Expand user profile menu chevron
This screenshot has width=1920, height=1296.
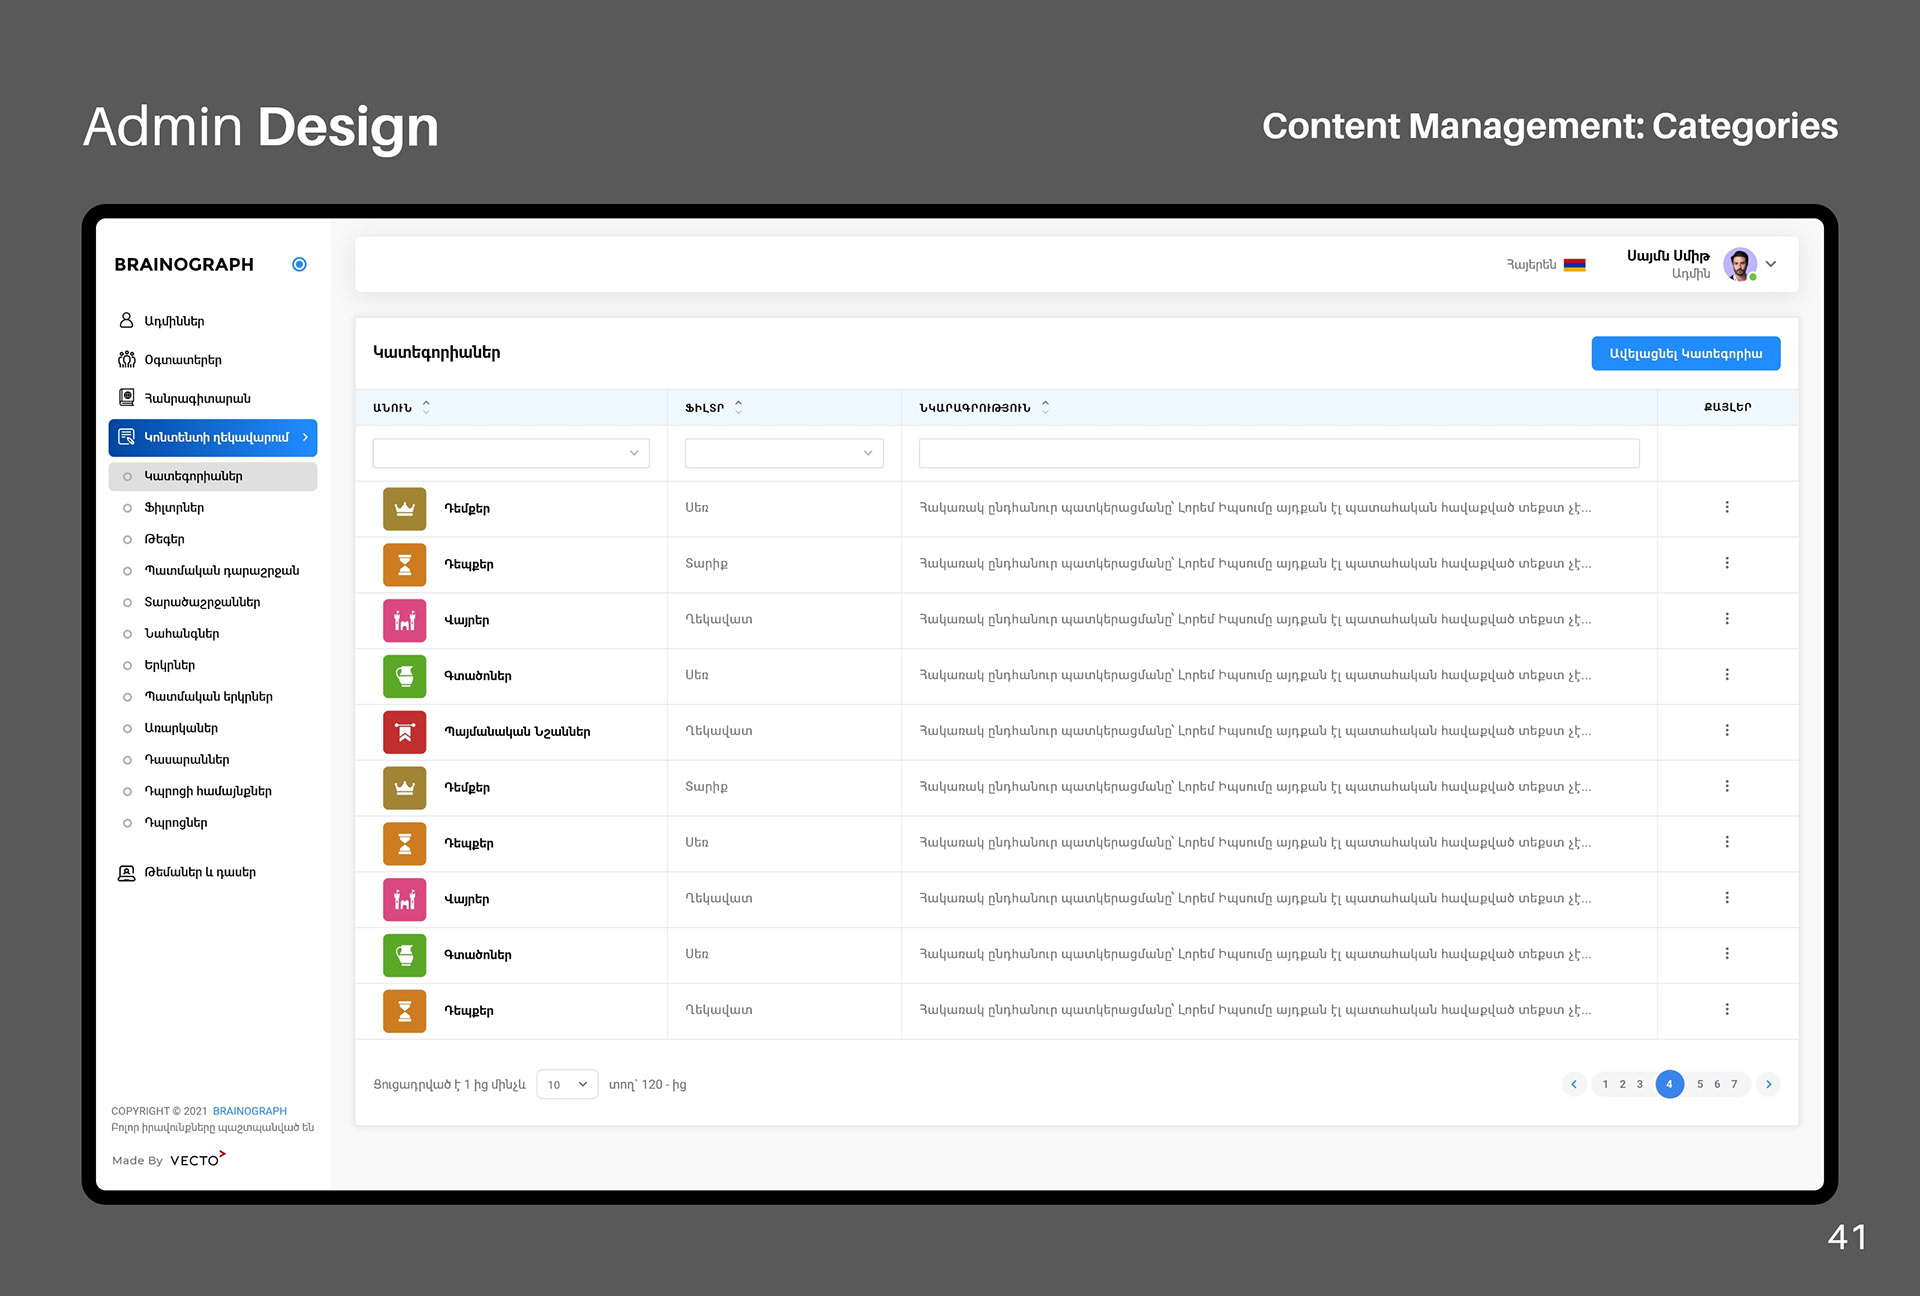[x=1771, y=264]
